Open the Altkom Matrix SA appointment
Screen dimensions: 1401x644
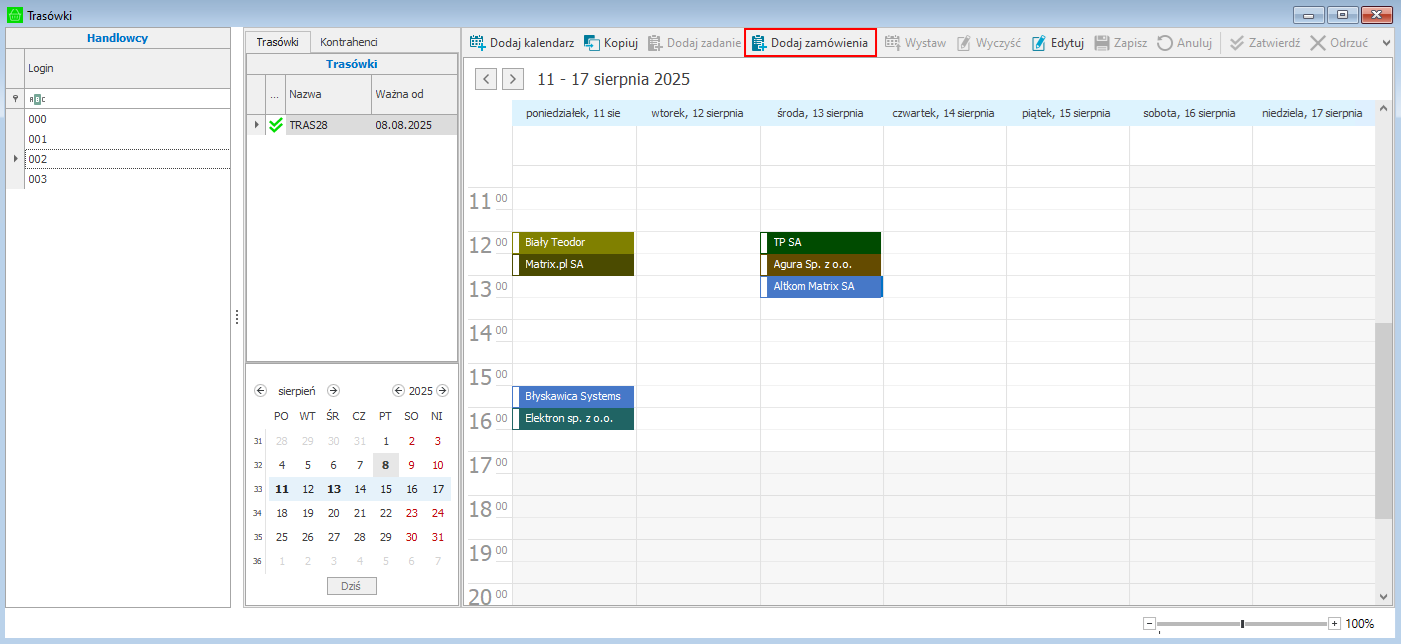[821, 286]
